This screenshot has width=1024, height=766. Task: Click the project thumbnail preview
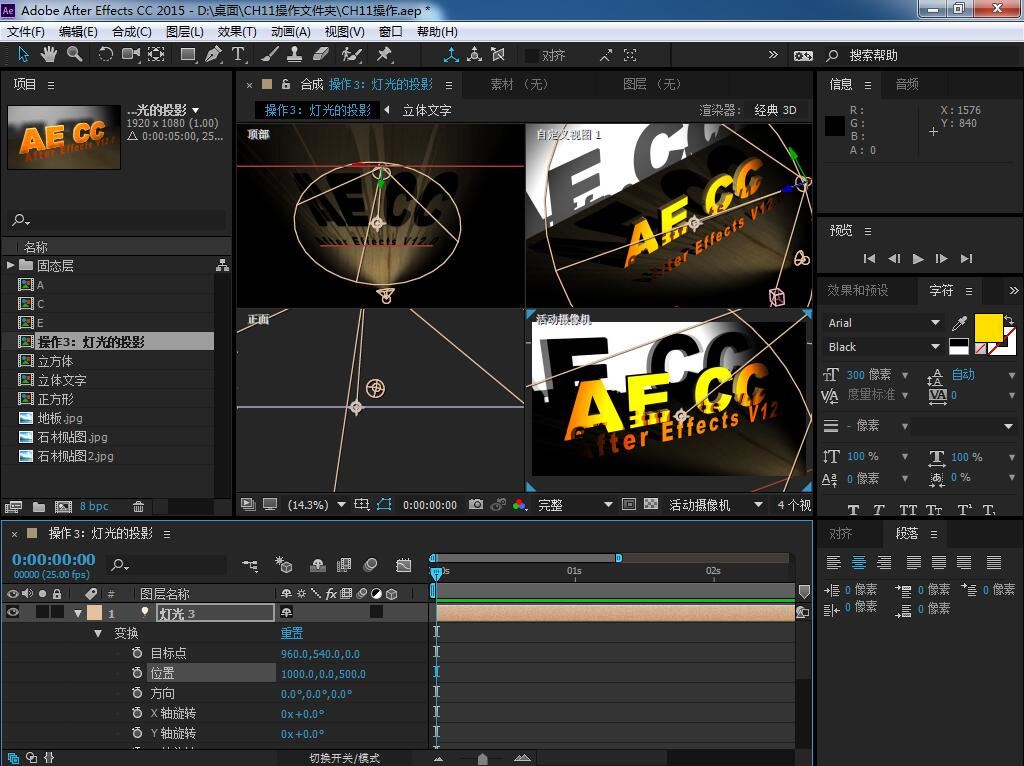[64, 137]
